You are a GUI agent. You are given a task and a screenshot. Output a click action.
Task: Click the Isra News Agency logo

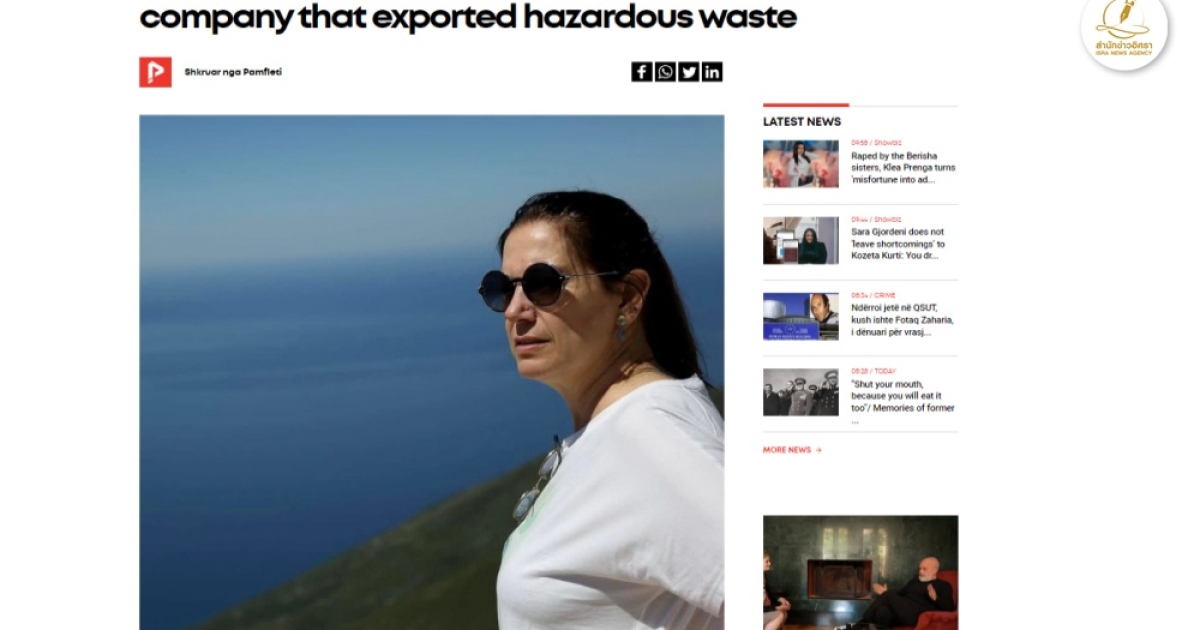1124,32
